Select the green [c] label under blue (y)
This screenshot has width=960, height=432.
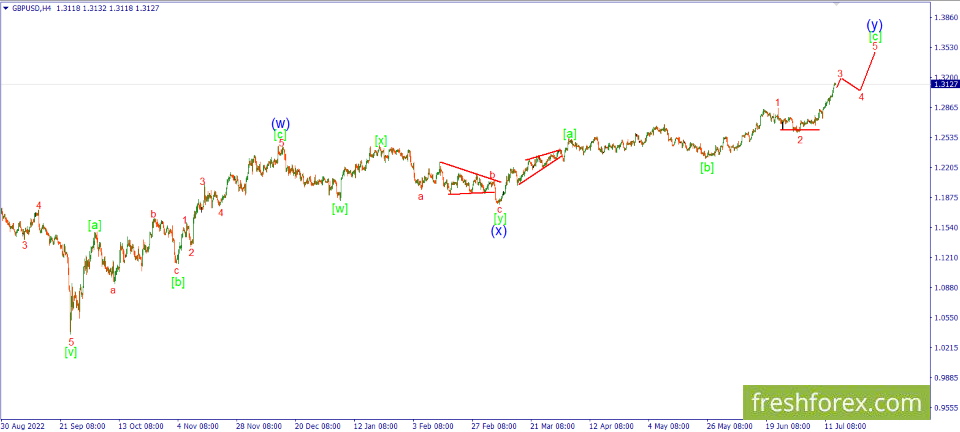pos(876,37)
